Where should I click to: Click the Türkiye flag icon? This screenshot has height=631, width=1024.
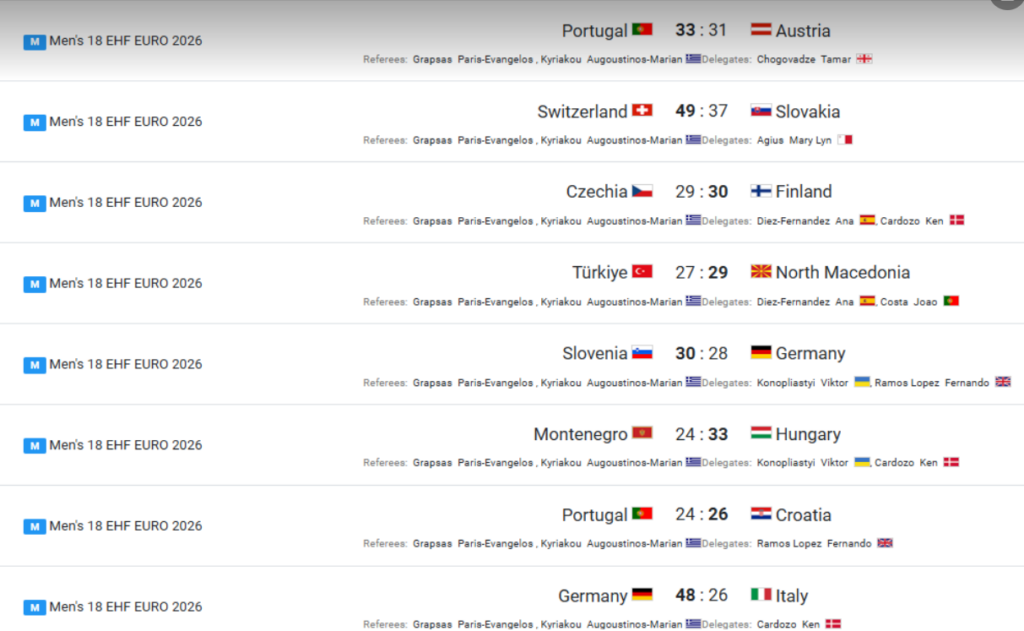pyautogui.click(x=642, y=271)
